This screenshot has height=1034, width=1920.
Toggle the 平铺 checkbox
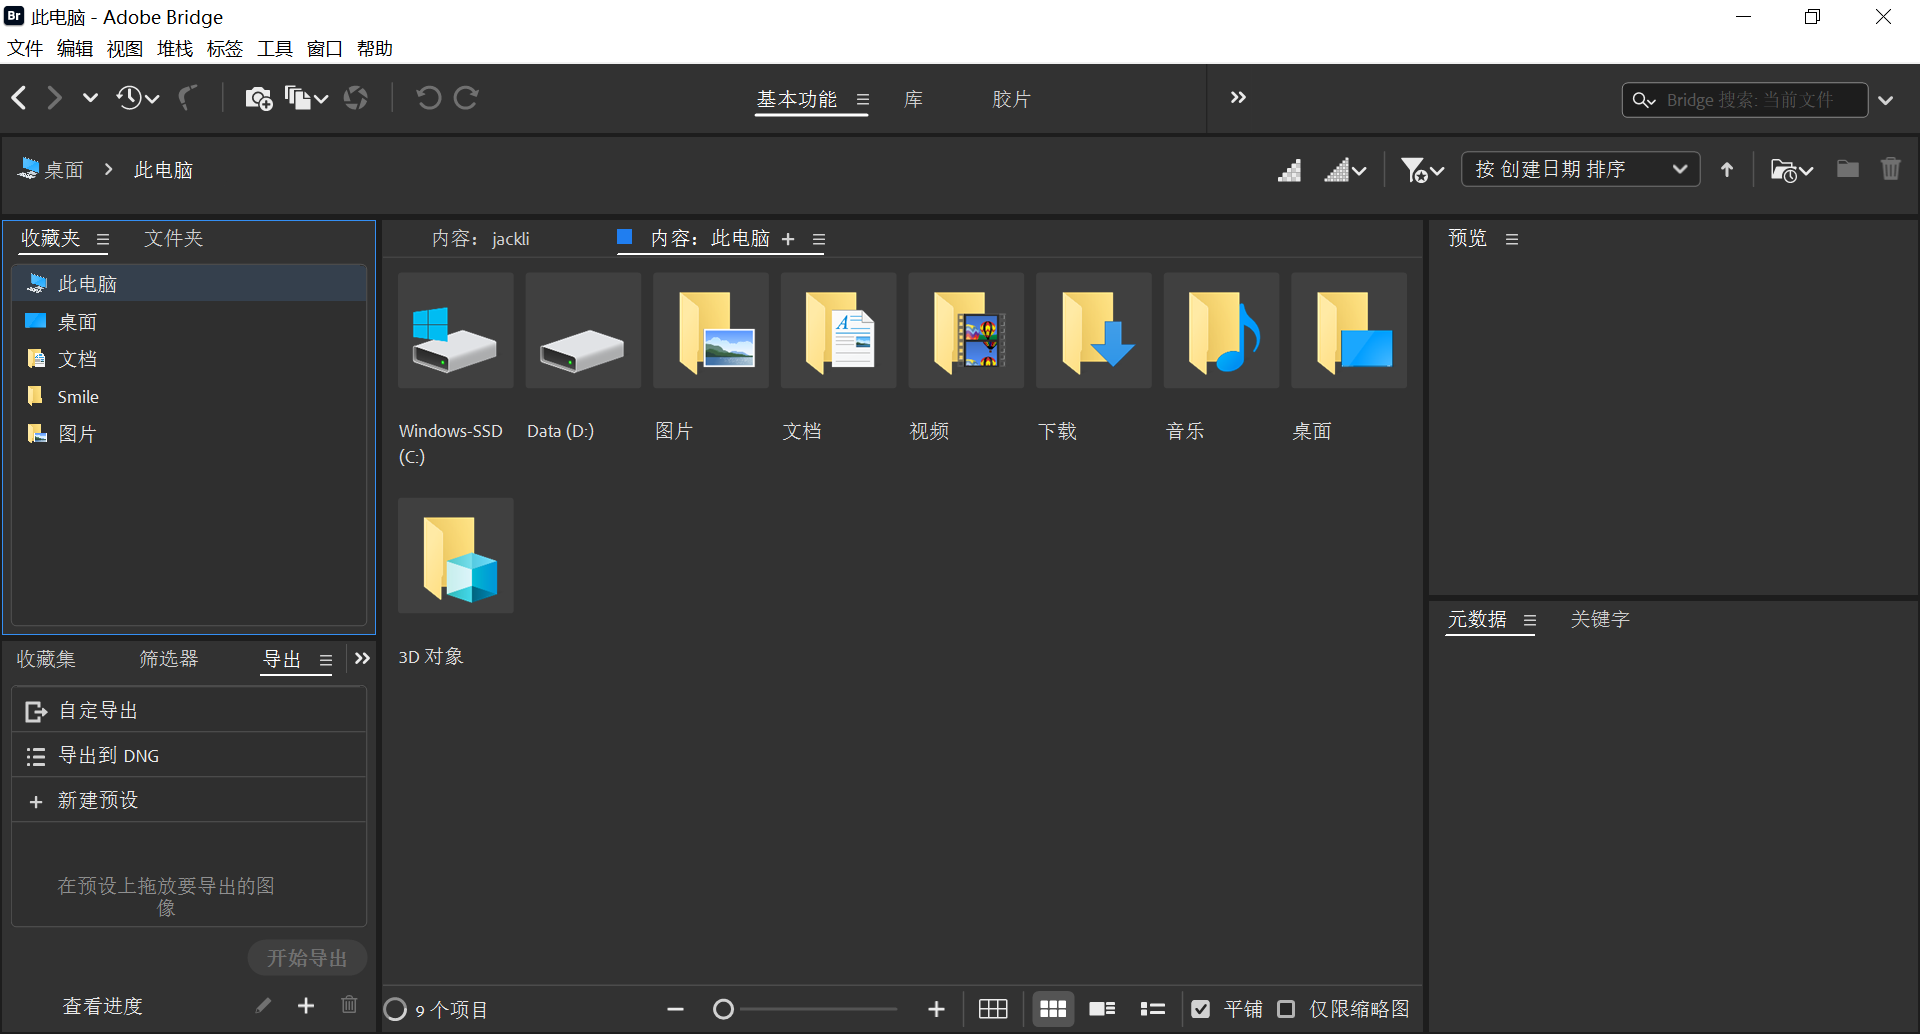pyautogui.click(x=1201, y=1009)
